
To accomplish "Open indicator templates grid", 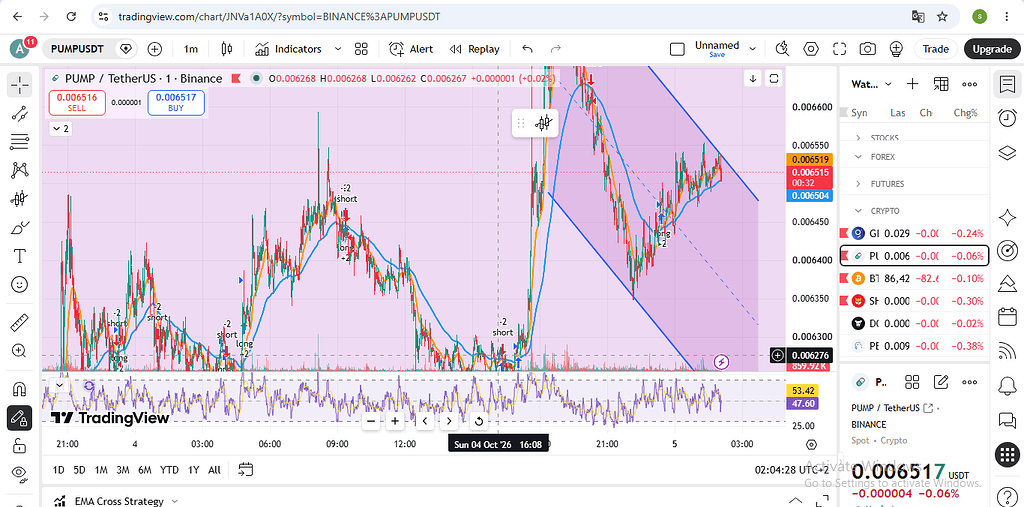I will coord(361,49).
